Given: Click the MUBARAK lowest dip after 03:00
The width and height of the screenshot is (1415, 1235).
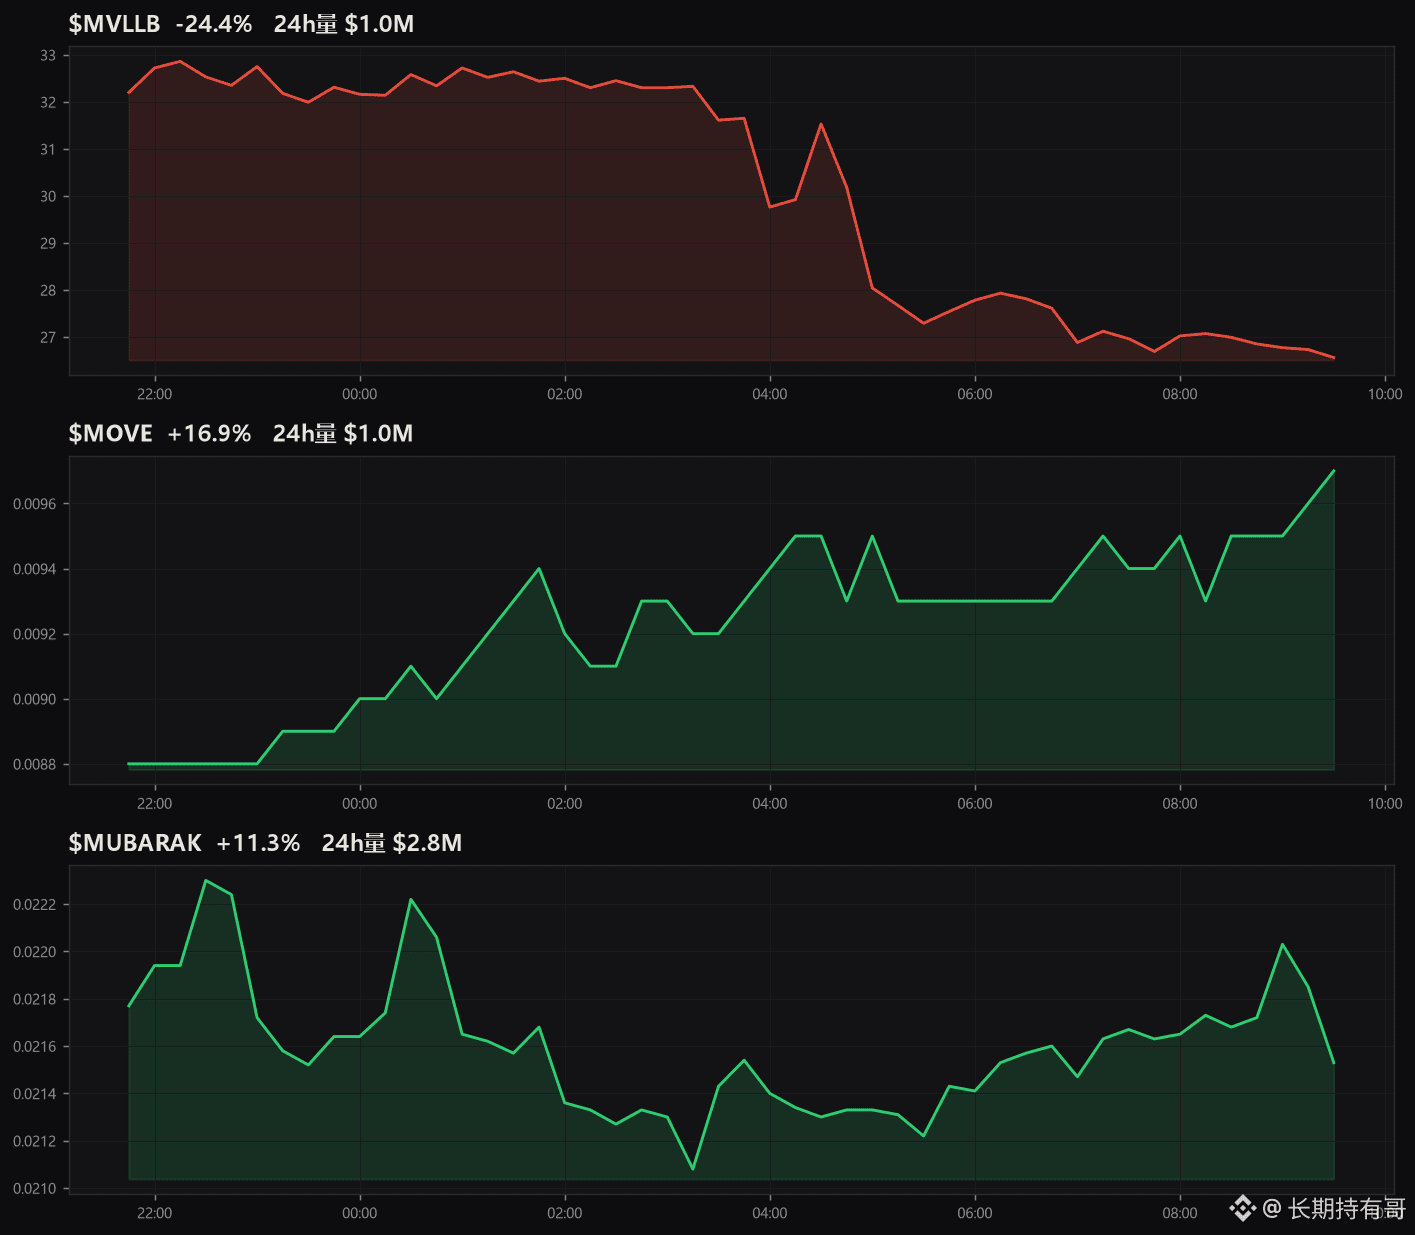Looking at the screenshot, I should click(693, 1168).
